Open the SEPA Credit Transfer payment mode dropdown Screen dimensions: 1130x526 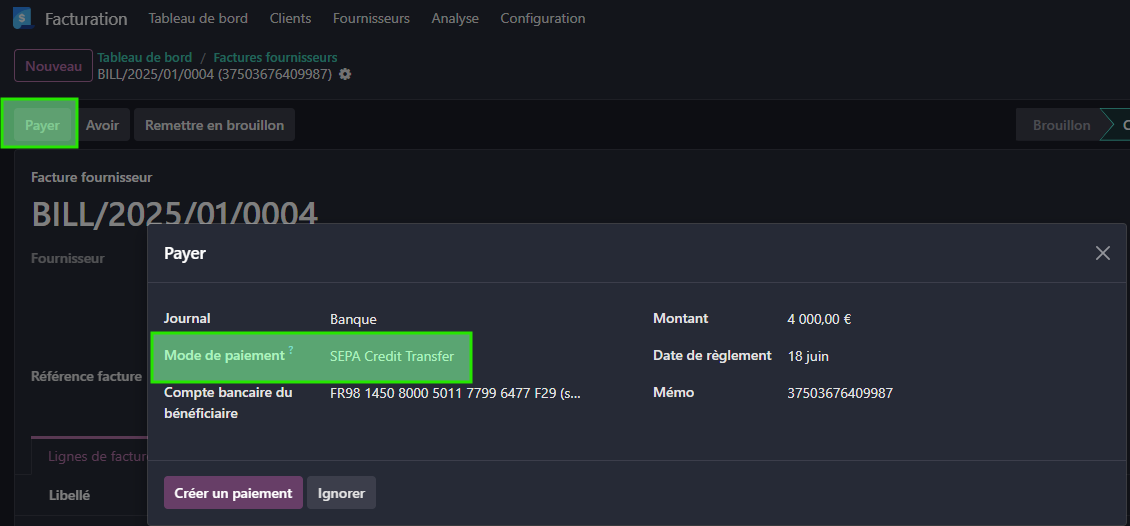[x=392, y=356]
